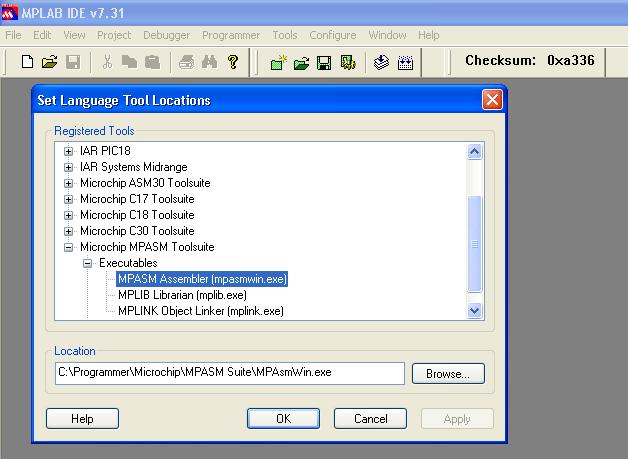Click the tree list scroll up arrow

pyautogui.click(x=475, y=151)
